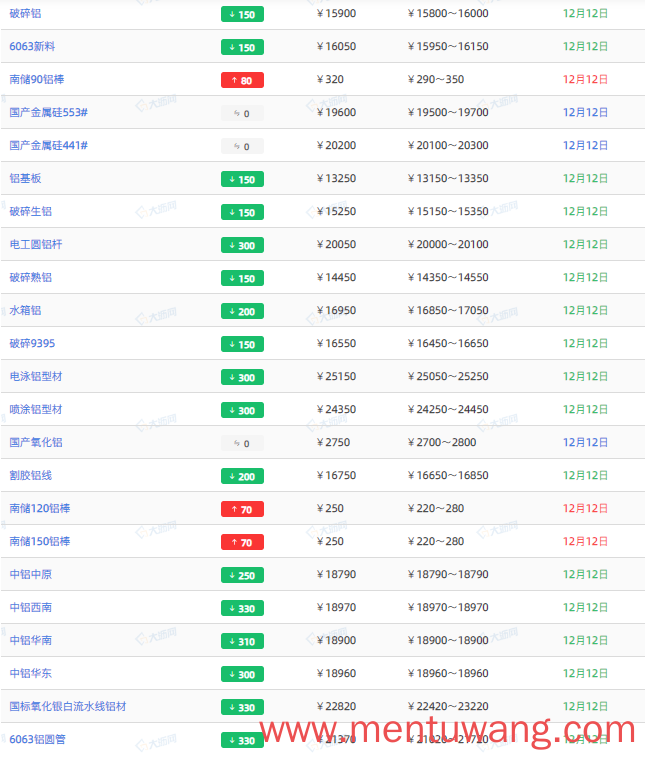Open the 国产氧化铝 product link

point(36,442)
